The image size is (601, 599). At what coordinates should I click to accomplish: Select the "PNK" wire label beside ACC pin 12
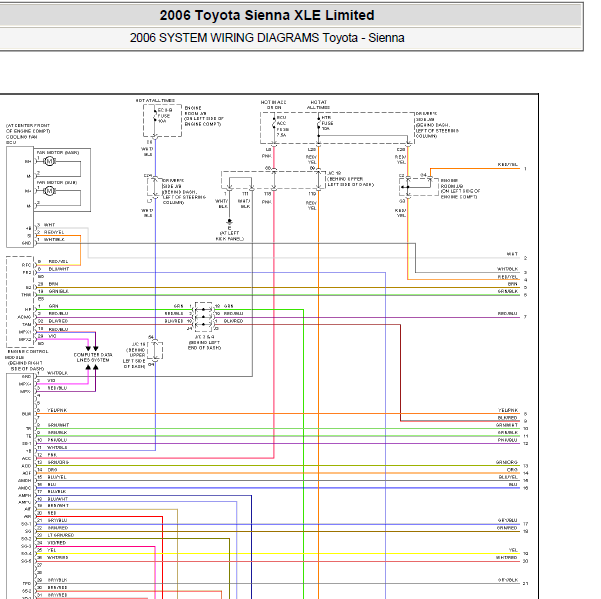pos(52,455)
